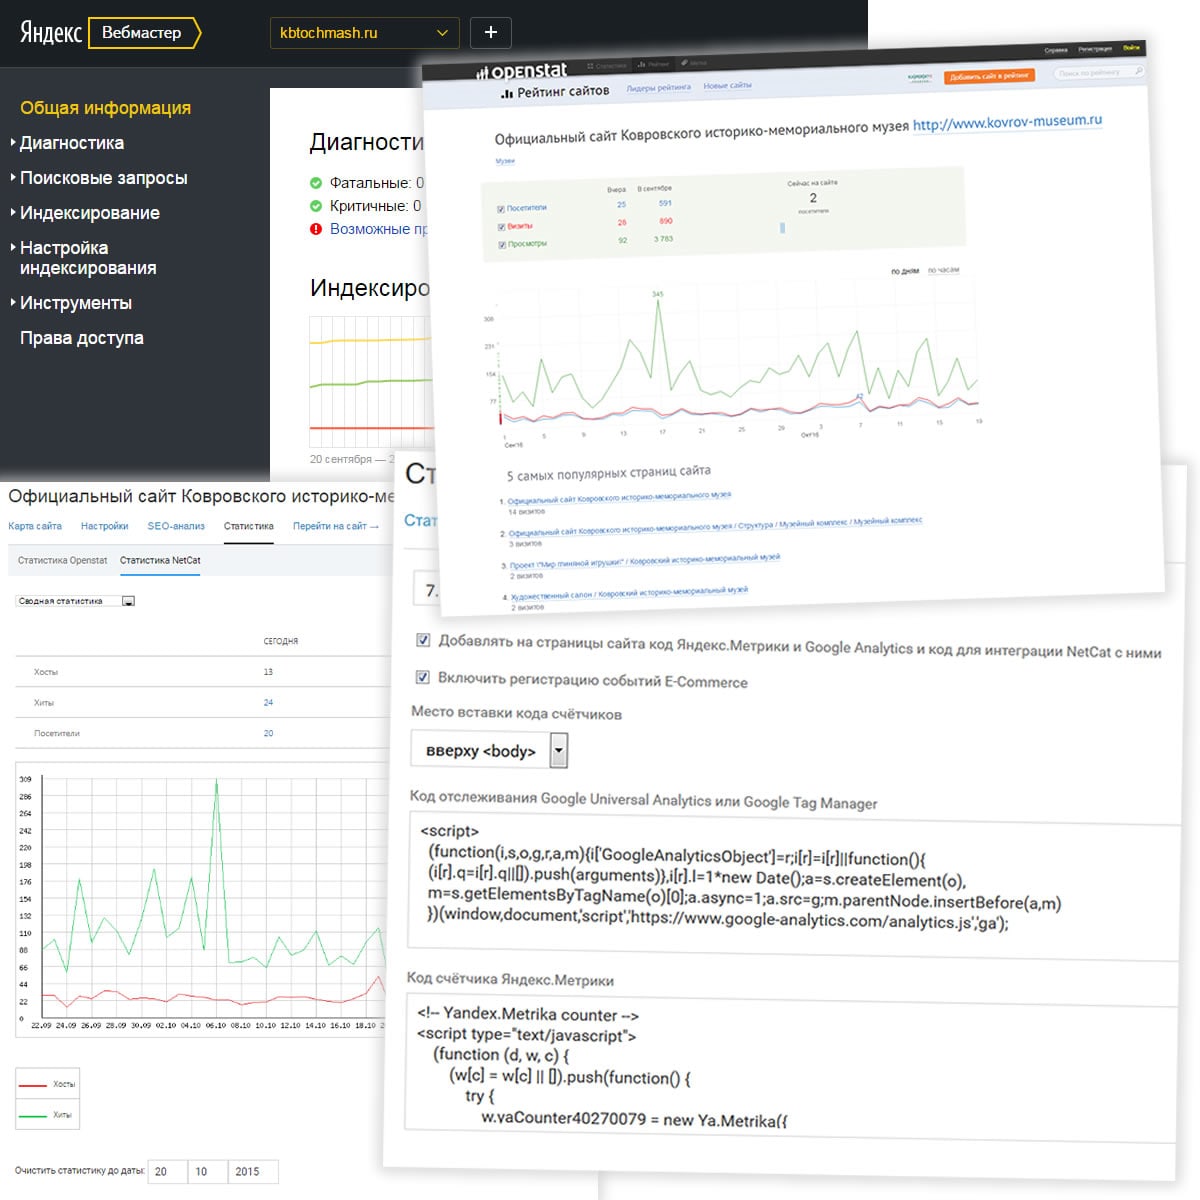Open SEO-анализ tab
This screenshot has width=1200, height=1200.
[176, 526]
